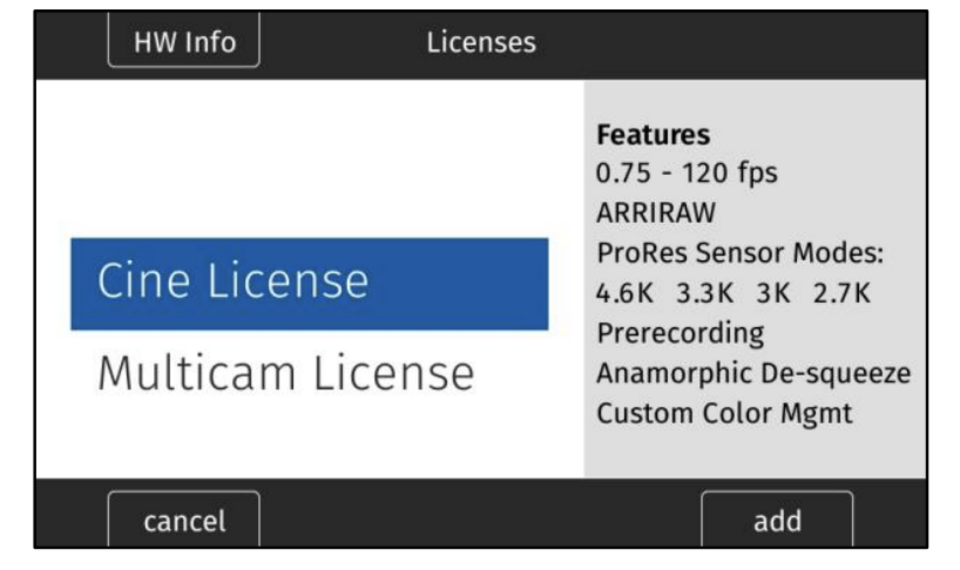Click the 0.75 - 120 fps feature line
Image resolution: width=960 pixels, height=570 pixels.
pos(686,174)
